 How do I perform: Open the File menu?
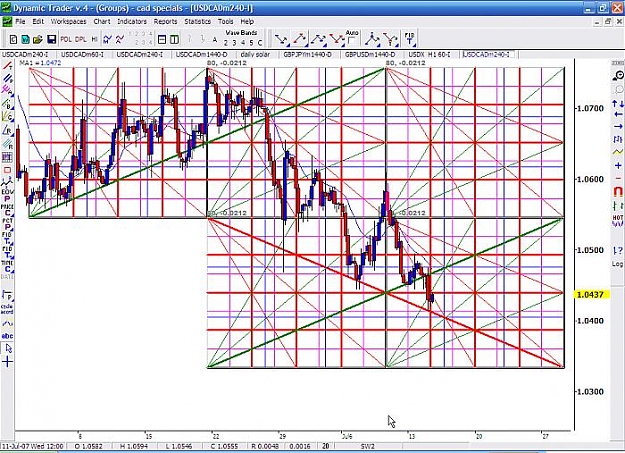(x=20, y=22)
